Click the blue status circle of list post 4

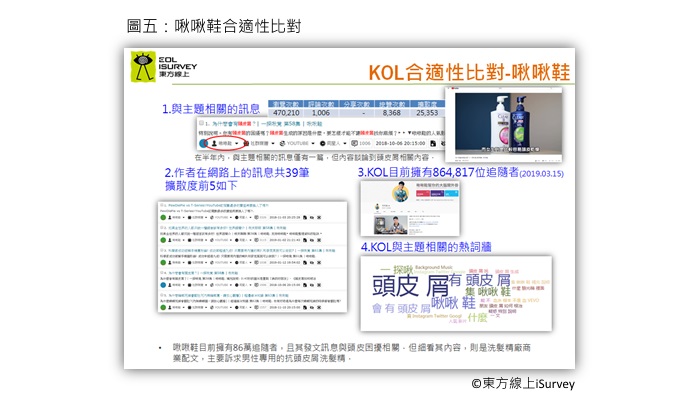163,285
